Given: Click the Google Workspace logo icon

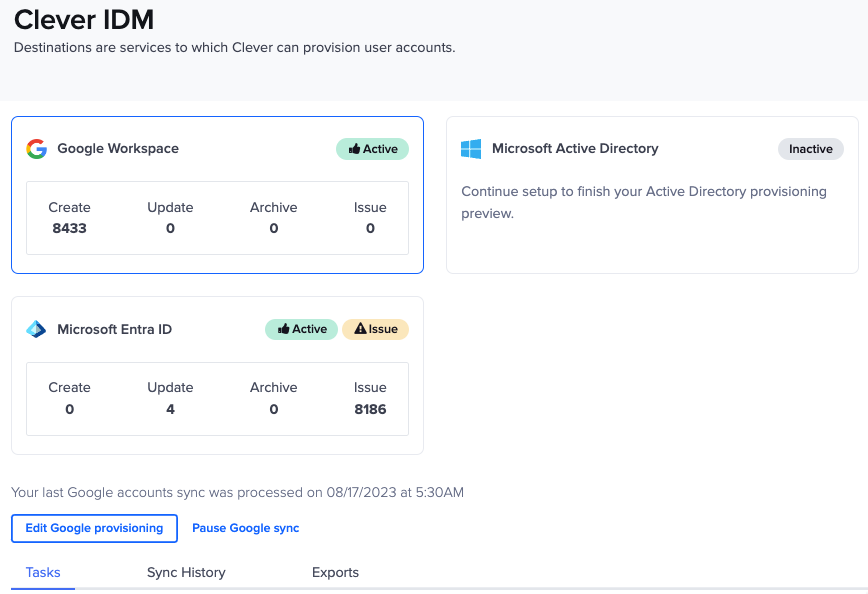Looking at the screenshot, I should click(x=36, y=148).
